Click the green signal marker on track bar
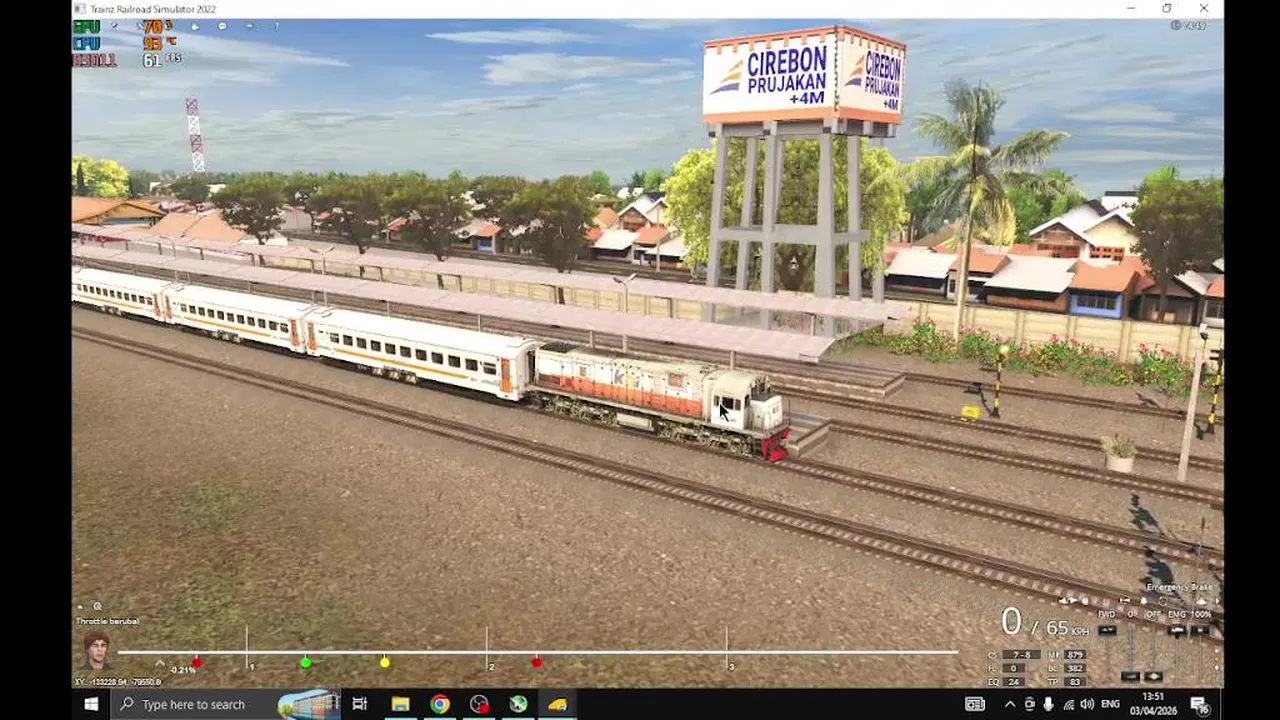The width and height of the screenshot is (1280, 720). [306, 662]
